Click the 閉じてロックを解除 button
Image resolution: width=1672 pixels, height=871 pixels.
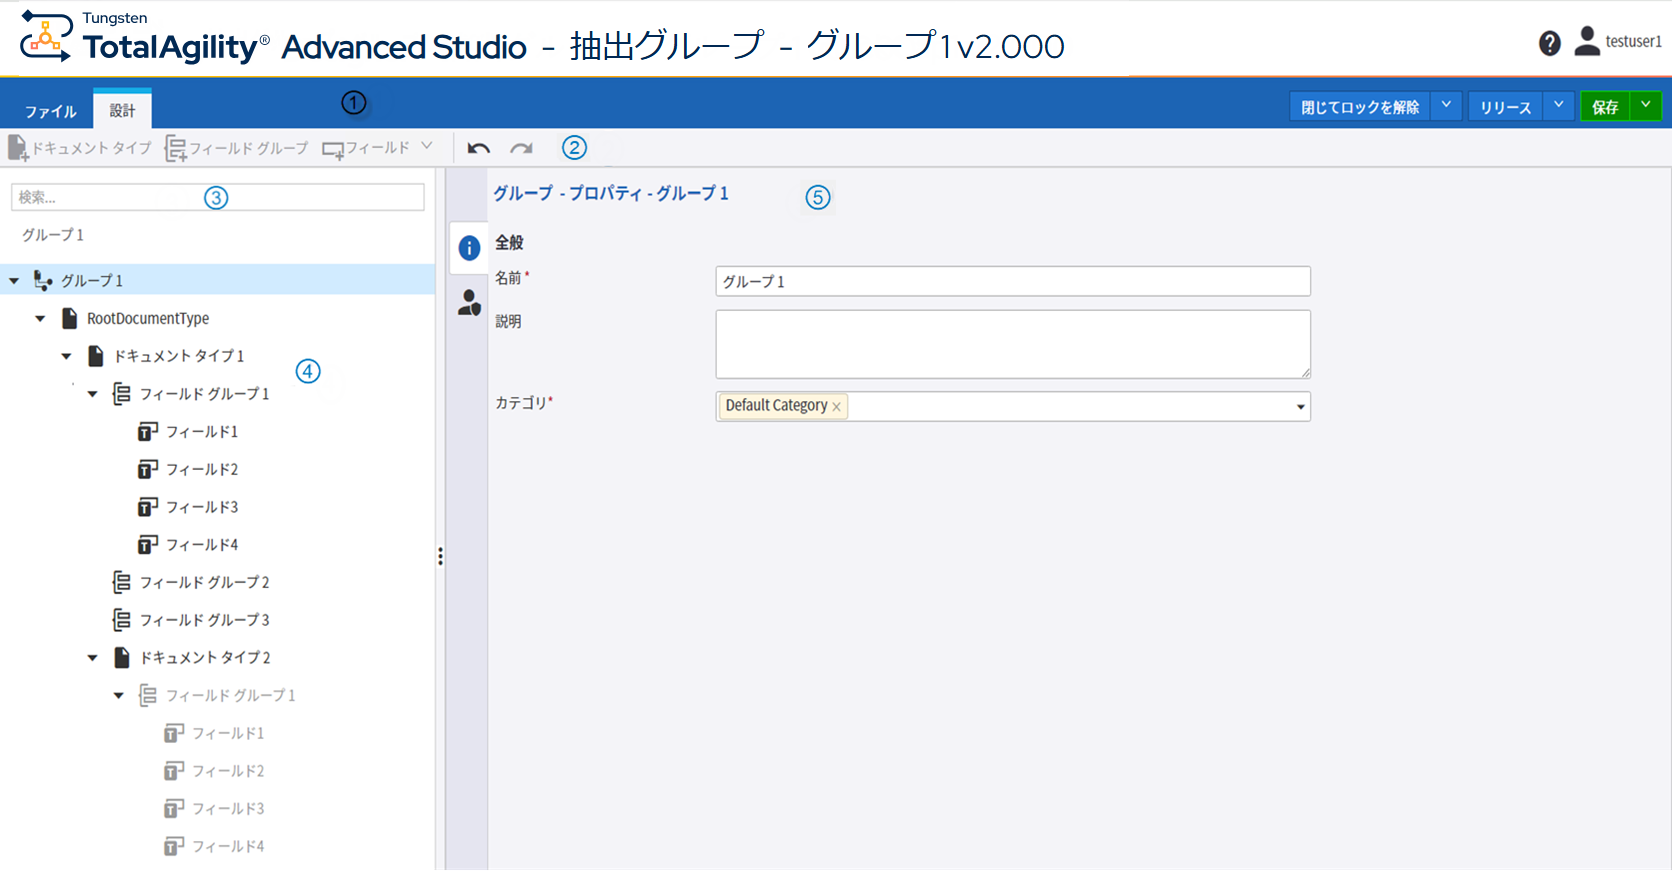pos(1360,107)
